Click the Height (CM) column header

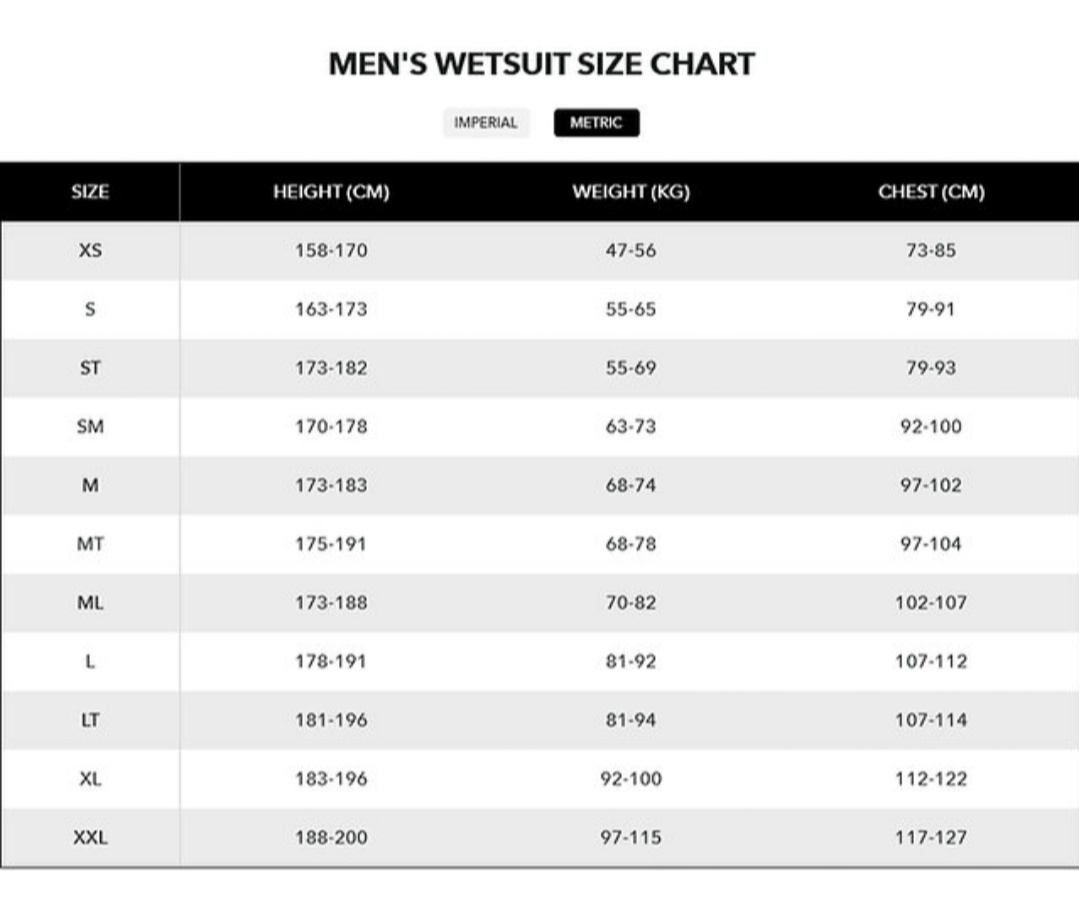pos(331,192)
